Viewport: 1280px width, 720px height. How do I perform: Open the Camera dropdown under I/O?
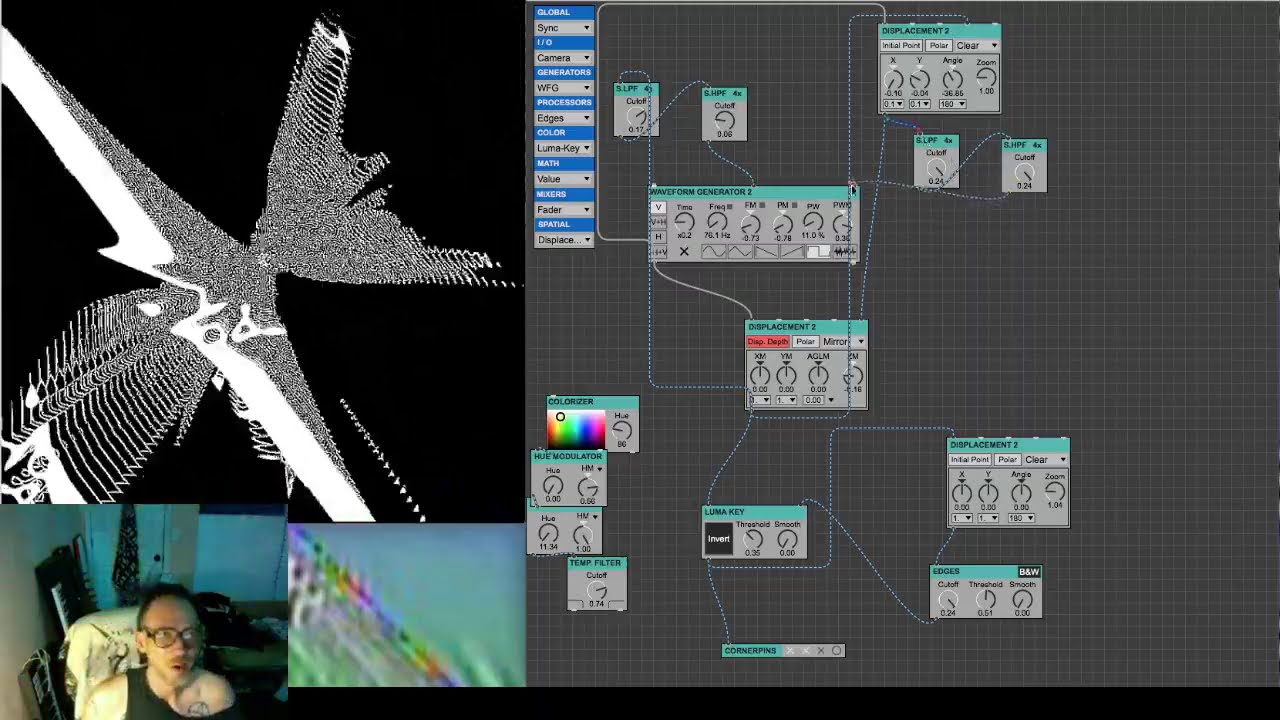(x=563, y=58)
